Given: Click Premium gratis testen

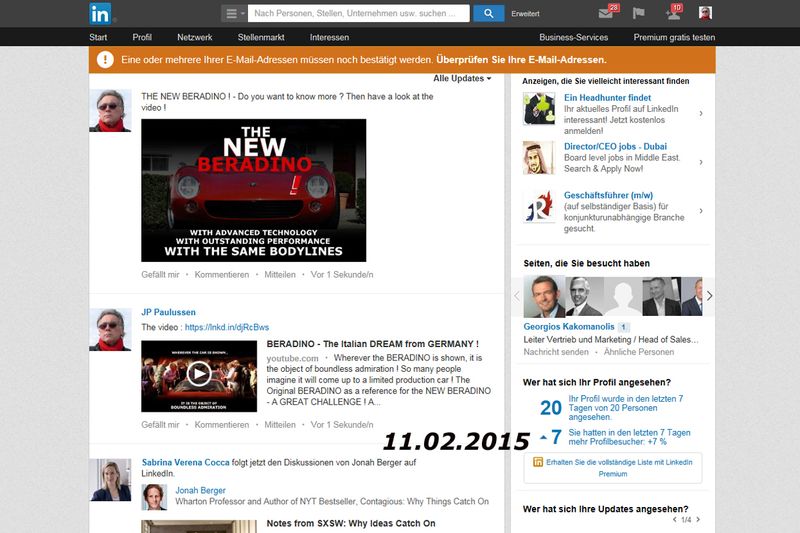Looking at the screenshot, I should click(674, 37).
